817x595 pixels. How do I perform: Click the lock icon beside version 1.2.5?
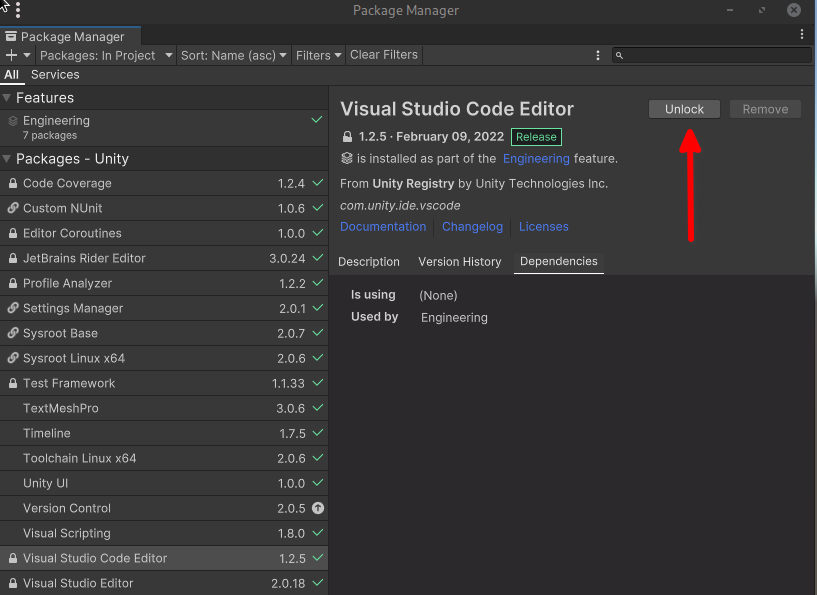coord(348,135)
